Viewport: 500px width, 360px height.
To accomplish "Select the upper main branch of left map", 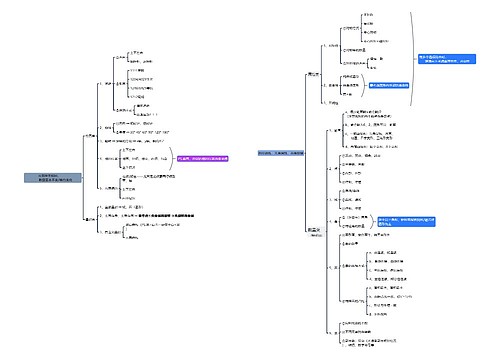I will (90, 136).
